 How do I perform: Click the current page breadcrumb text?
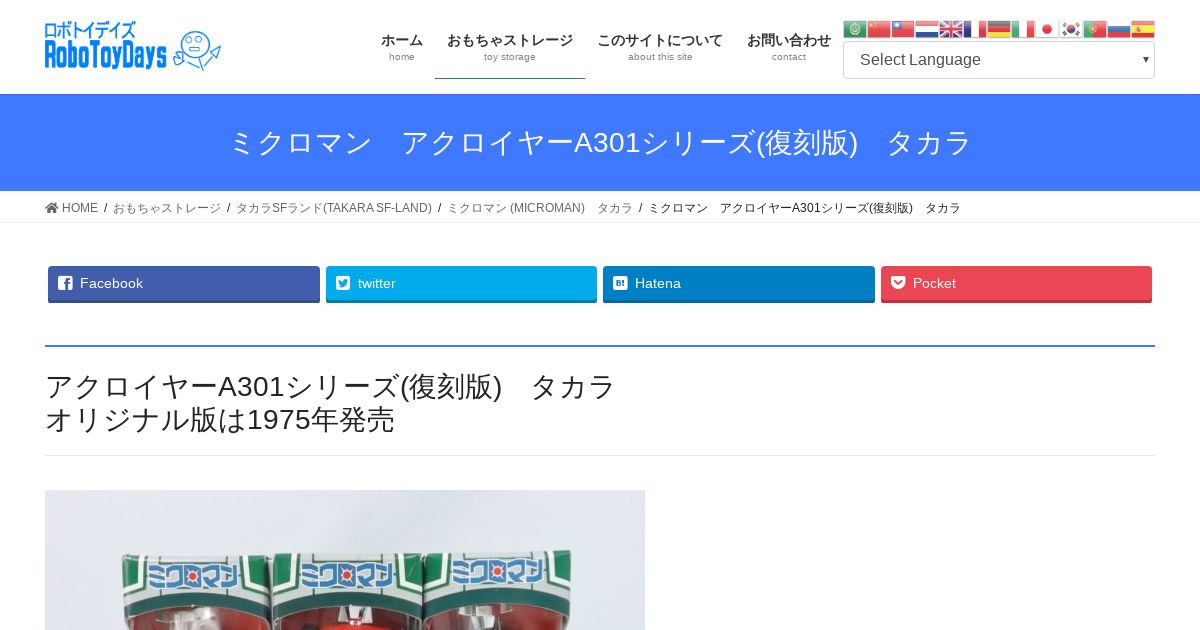[x=805, y=208]
